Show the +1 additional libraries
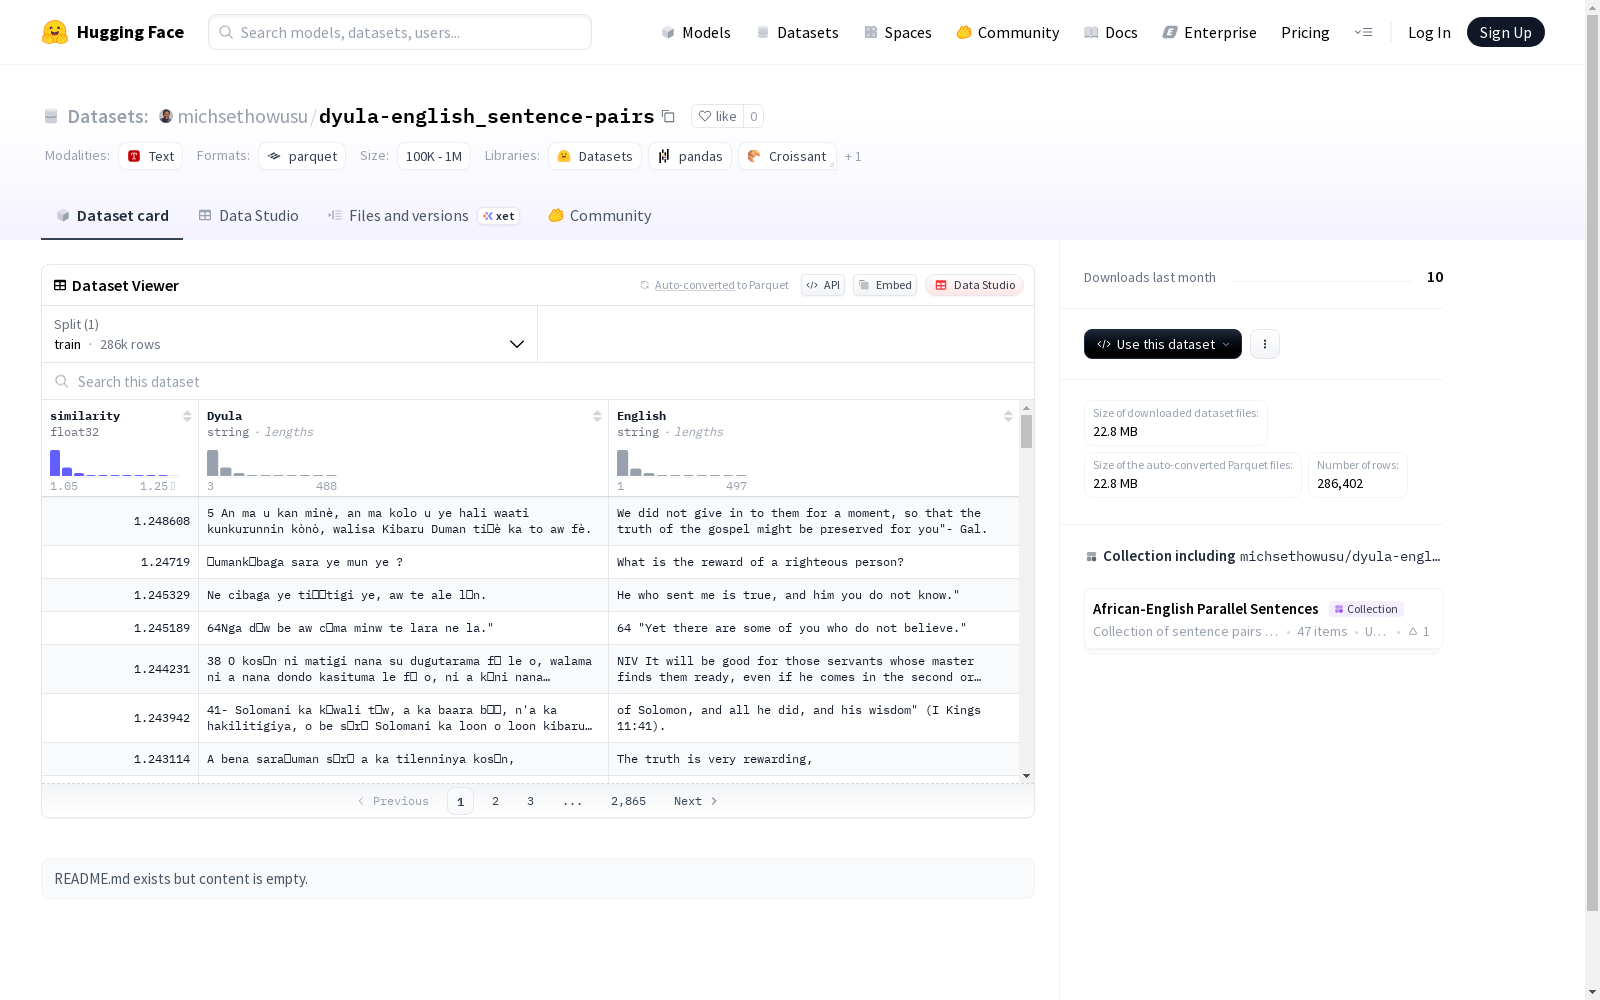Image resolution: width=1600 pixels, height=1000 pixels. [853, 156]
